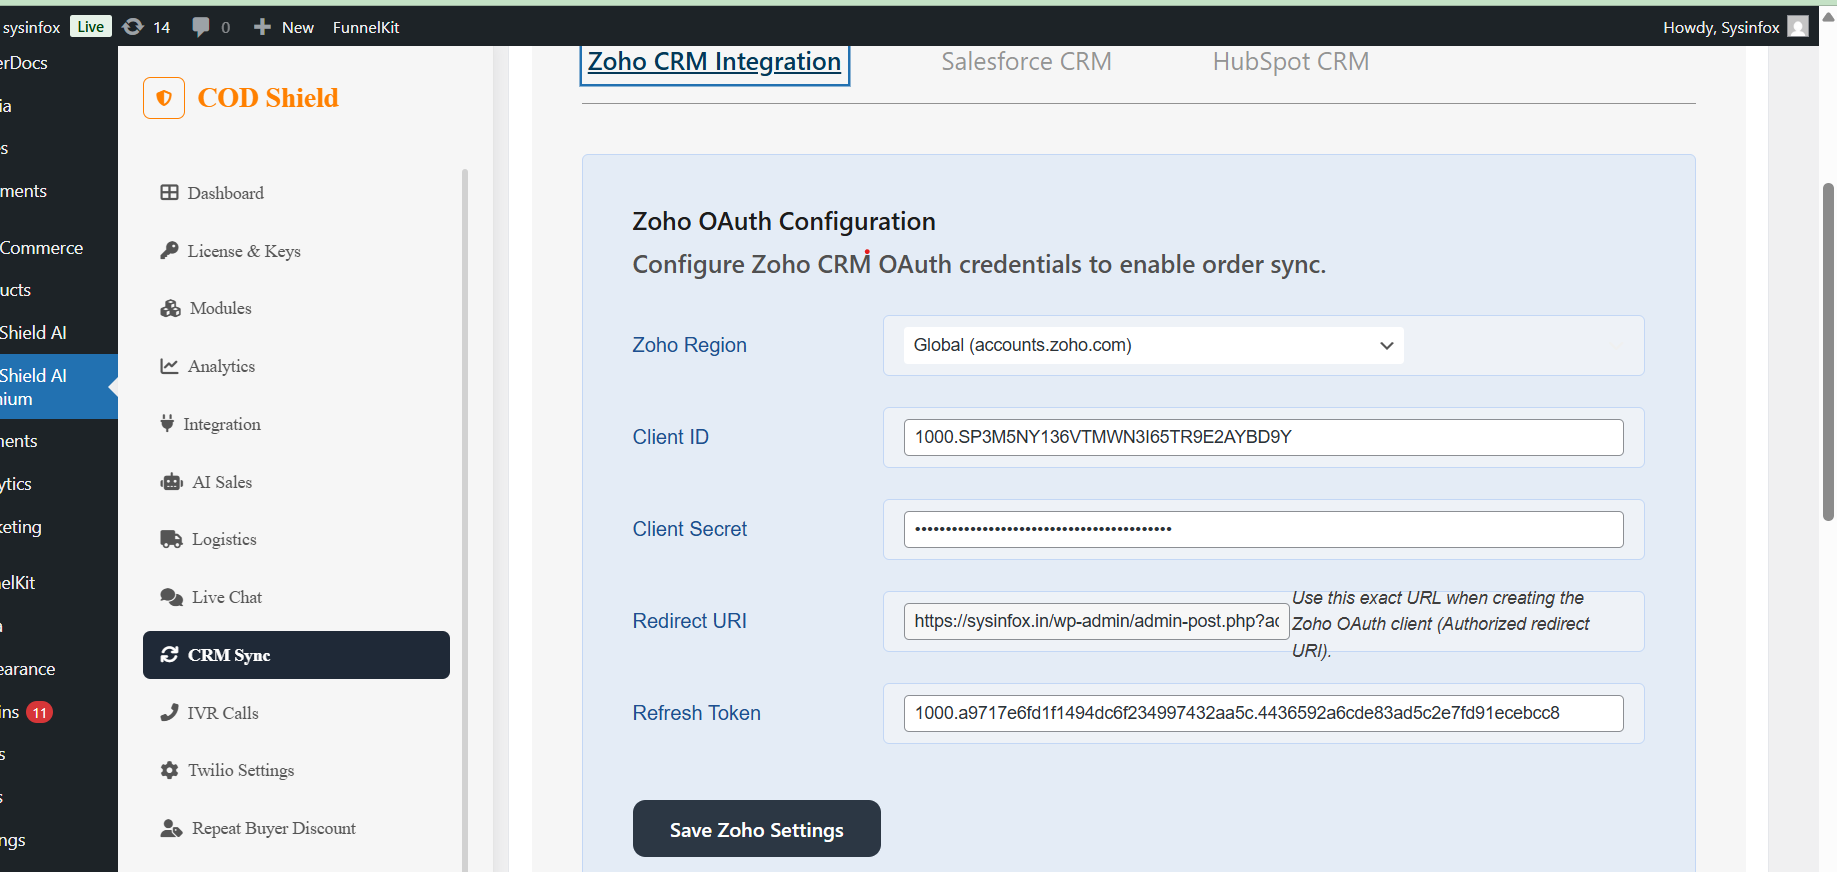Switch to the Salesforce CRM tab
The width and height of the screenshot is (1837, 872).
[1025, 62]
